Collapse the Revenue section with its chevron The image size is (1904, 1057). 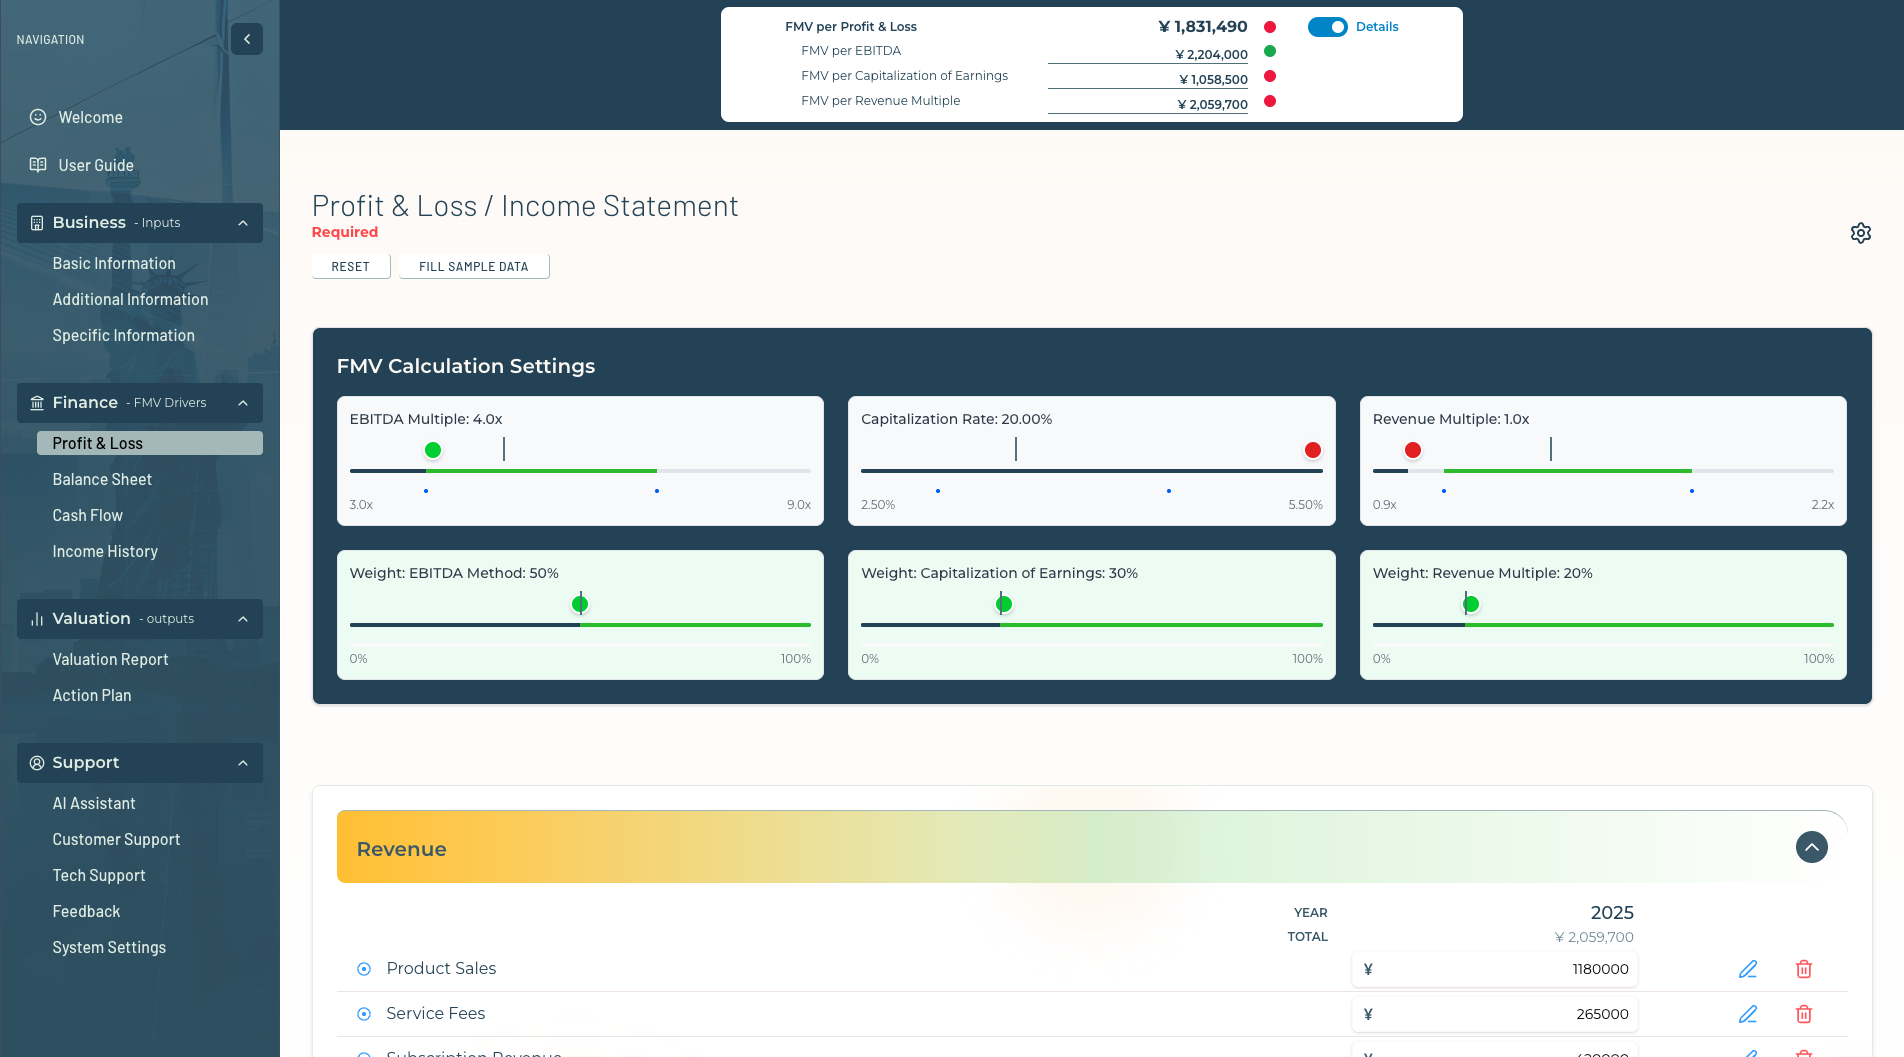coord(1811,847)
